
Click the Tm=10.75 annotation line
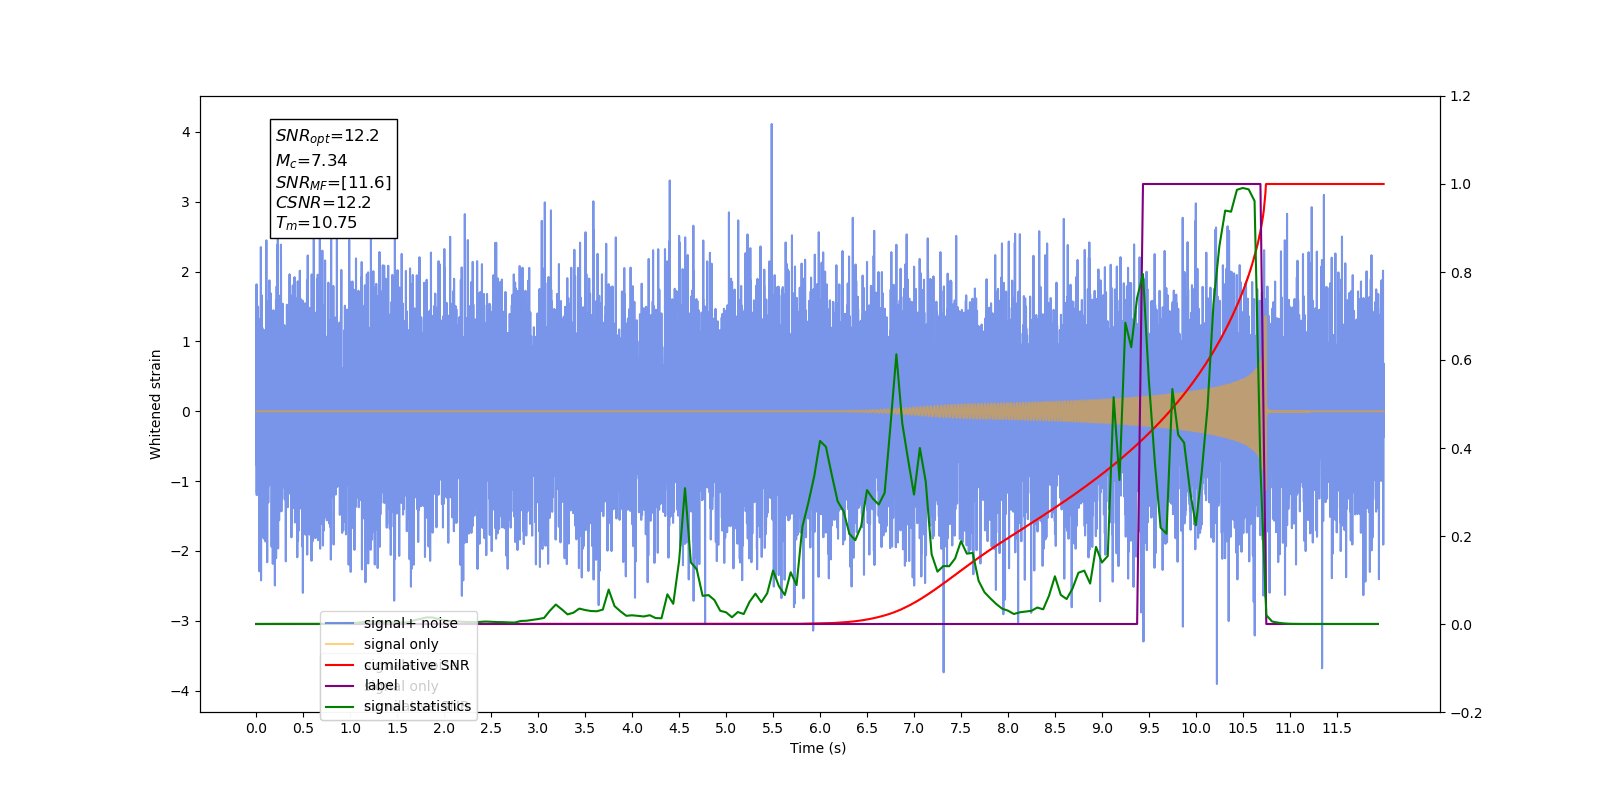pyautogui.click(x=316, y=223)
